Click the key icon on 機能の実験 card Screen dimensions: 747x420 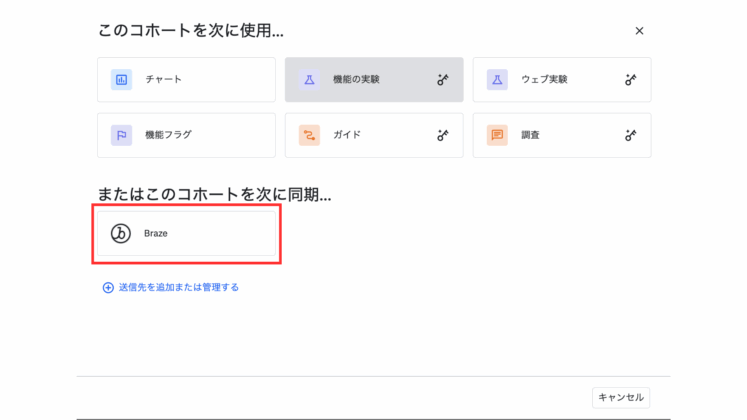pyautogui.click(x=443, y=80)
